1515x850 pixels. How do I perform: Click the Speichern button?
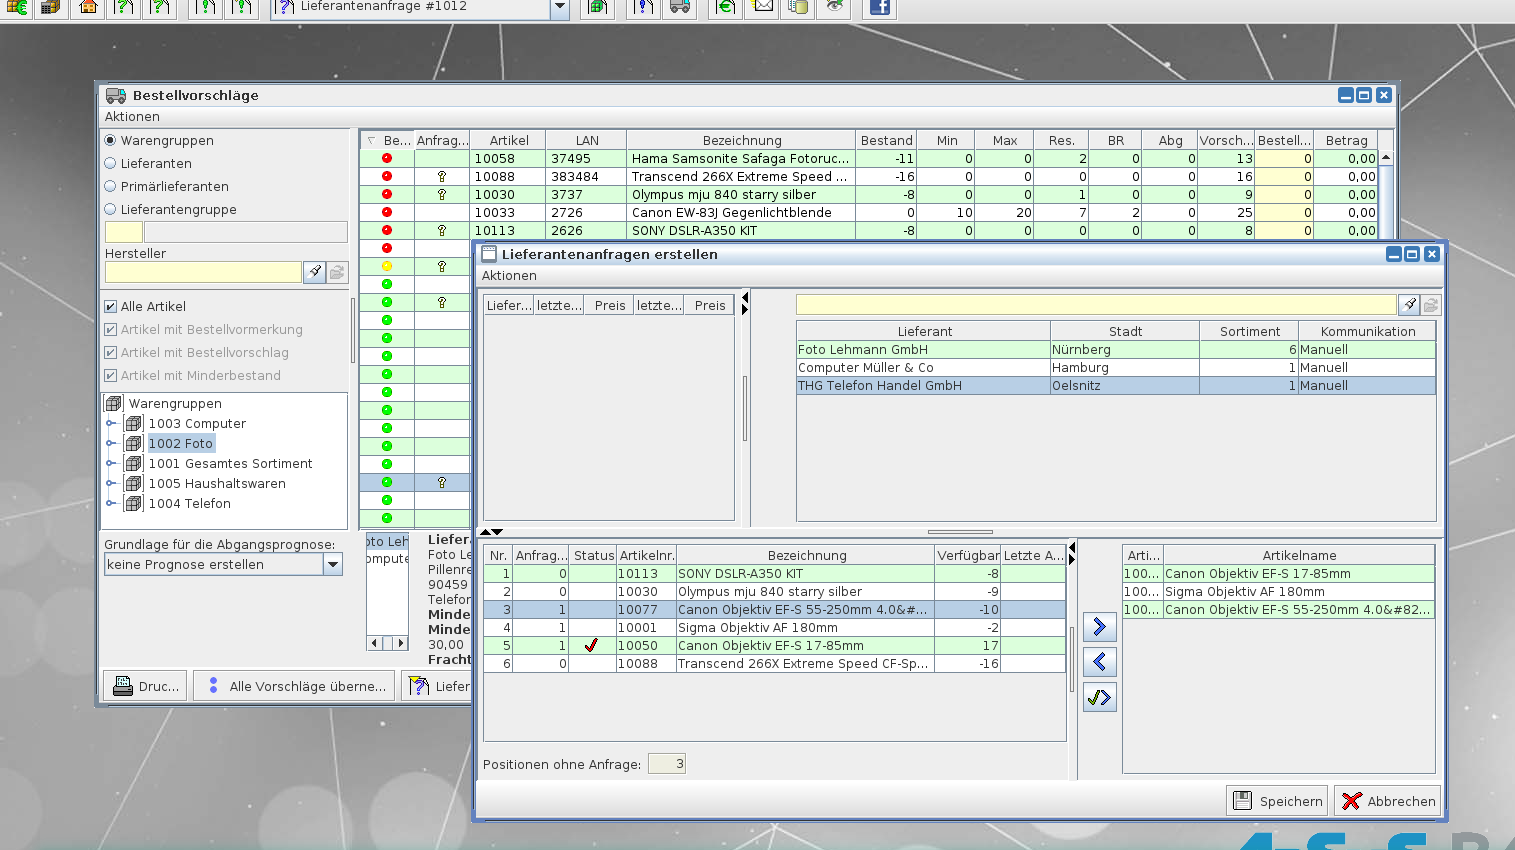click(x=1278, y=801)
